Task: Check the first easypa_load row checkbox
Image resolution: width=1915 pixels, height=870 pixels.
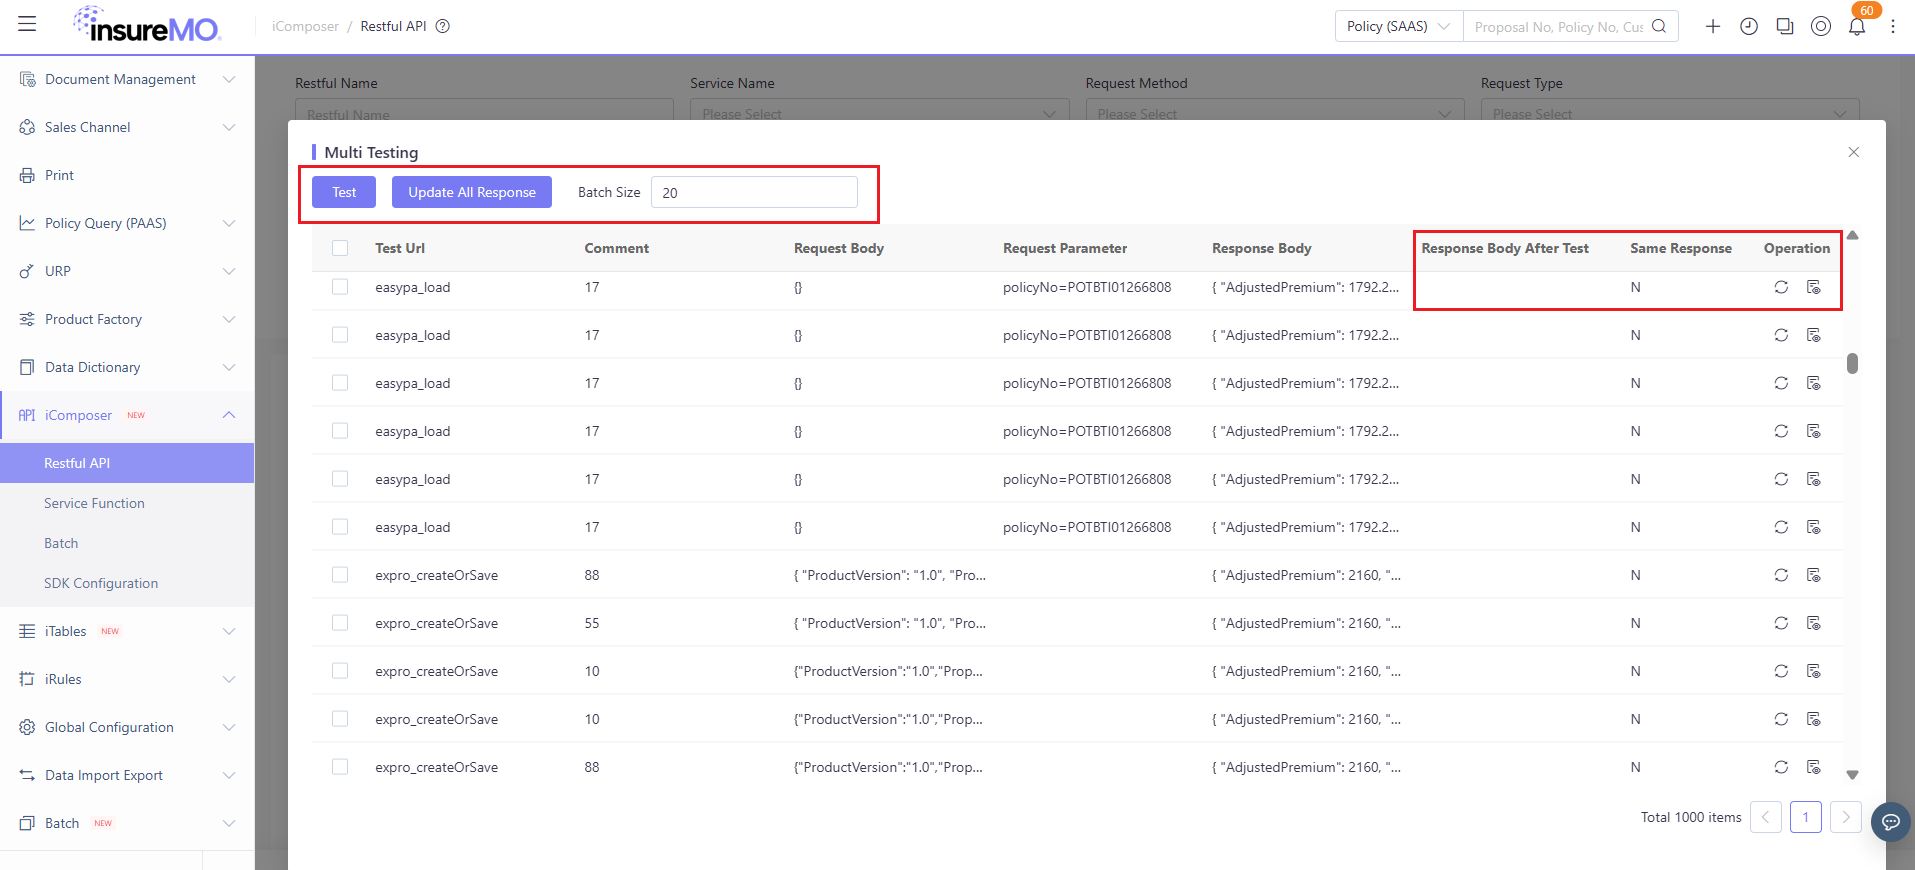Action: tap(340, 287)
